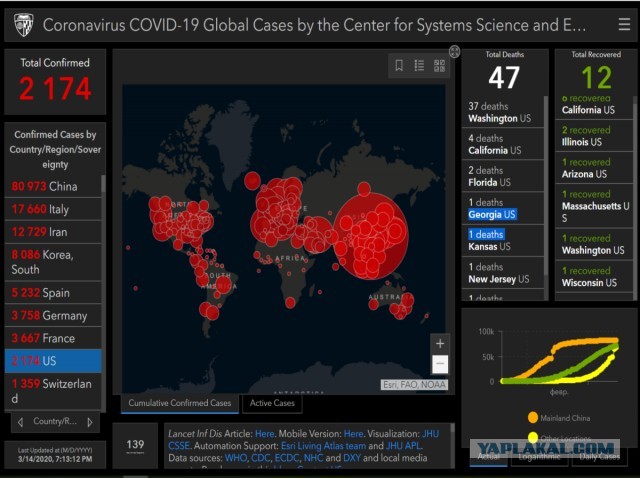
Task: Select the Actual chart tab
Action: [x=488, y=457]
